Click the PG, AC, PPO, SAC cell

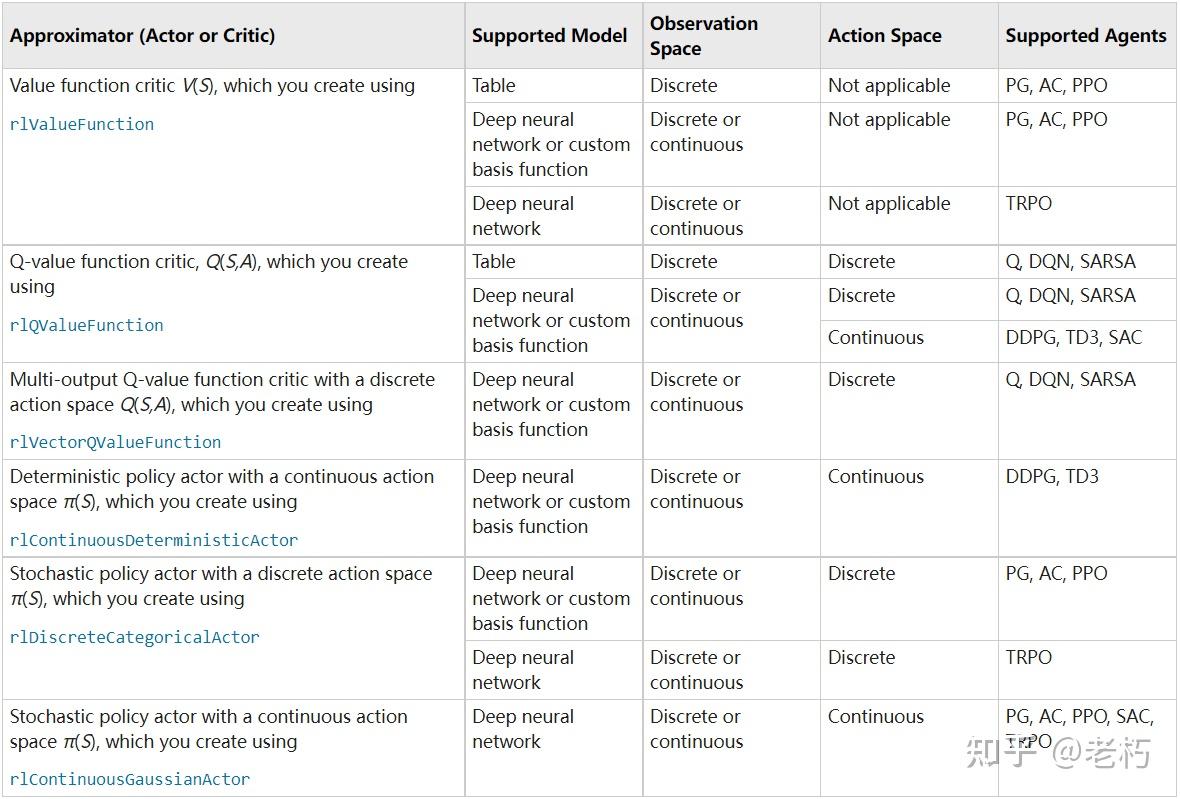[1079, 717]
